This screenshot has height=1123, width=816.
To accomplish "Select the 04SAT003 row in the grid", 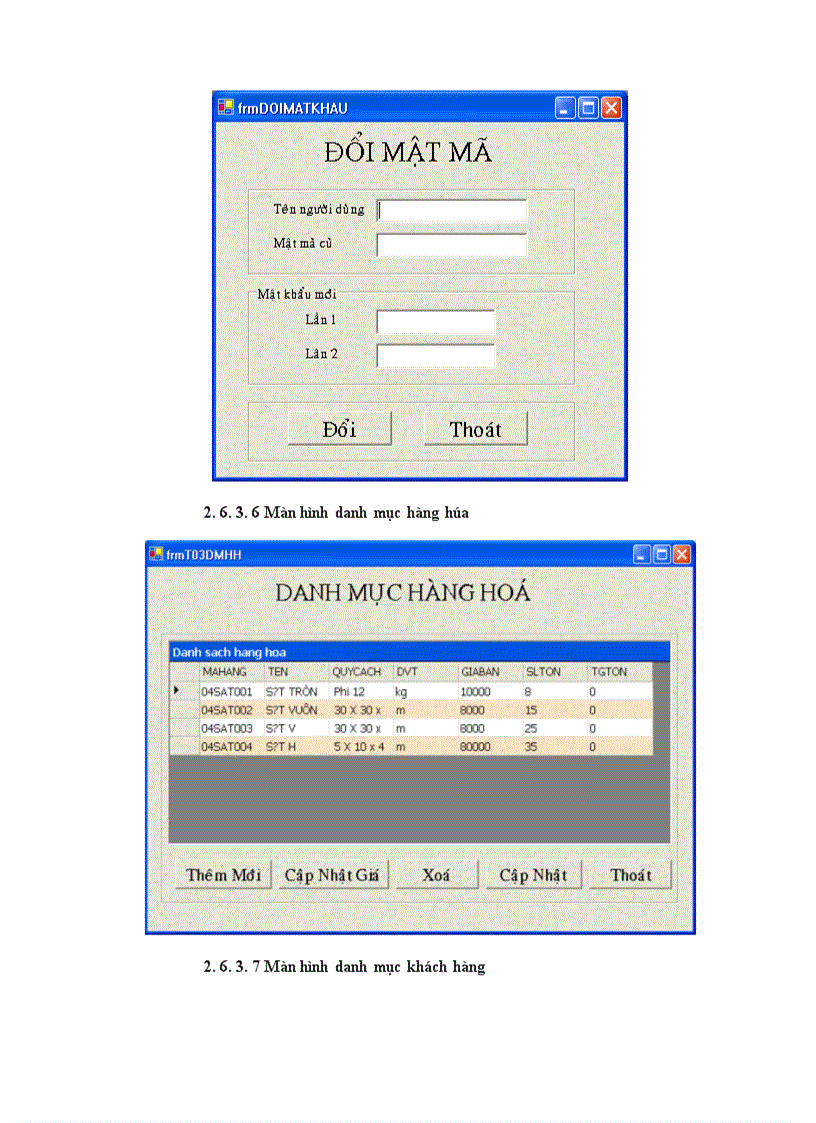I will pos(226,729).
